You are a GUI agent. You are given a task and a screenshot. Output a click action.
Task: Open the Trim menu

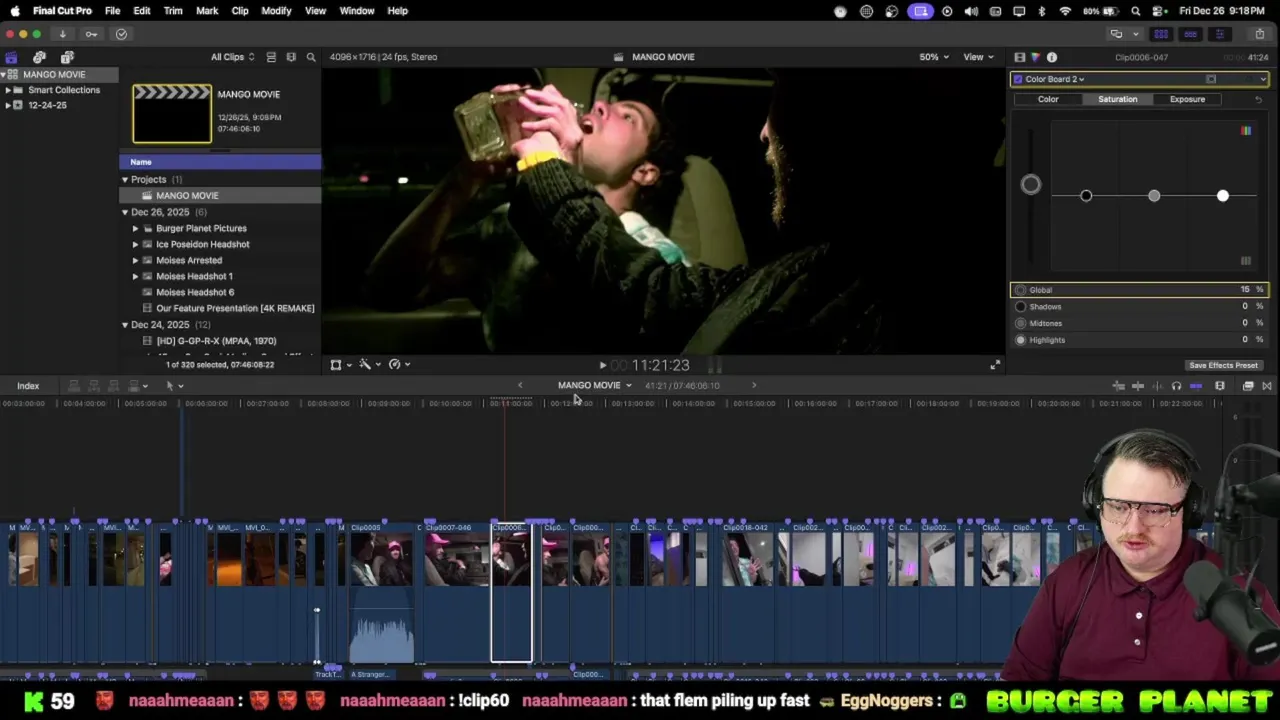(173, 11)
